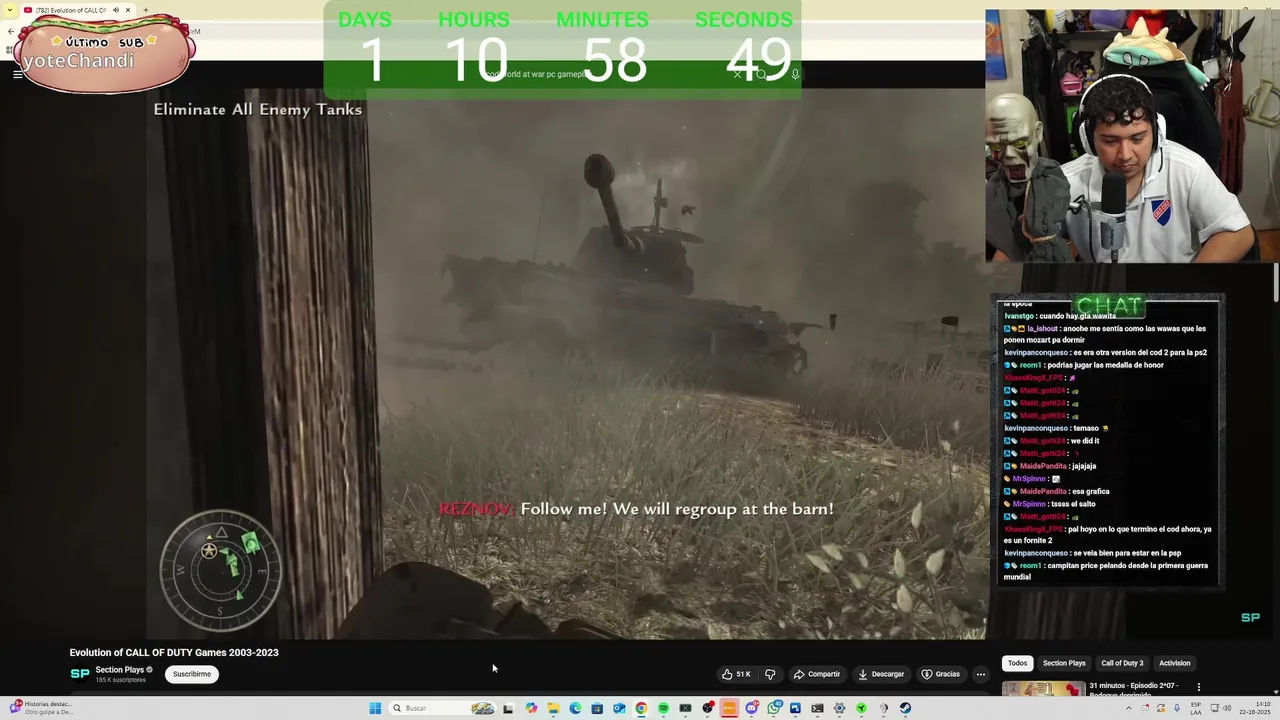Open the ESP LAA language indicator
The width and height of the screenshot is (1280, 720).
coord(1196,708)
